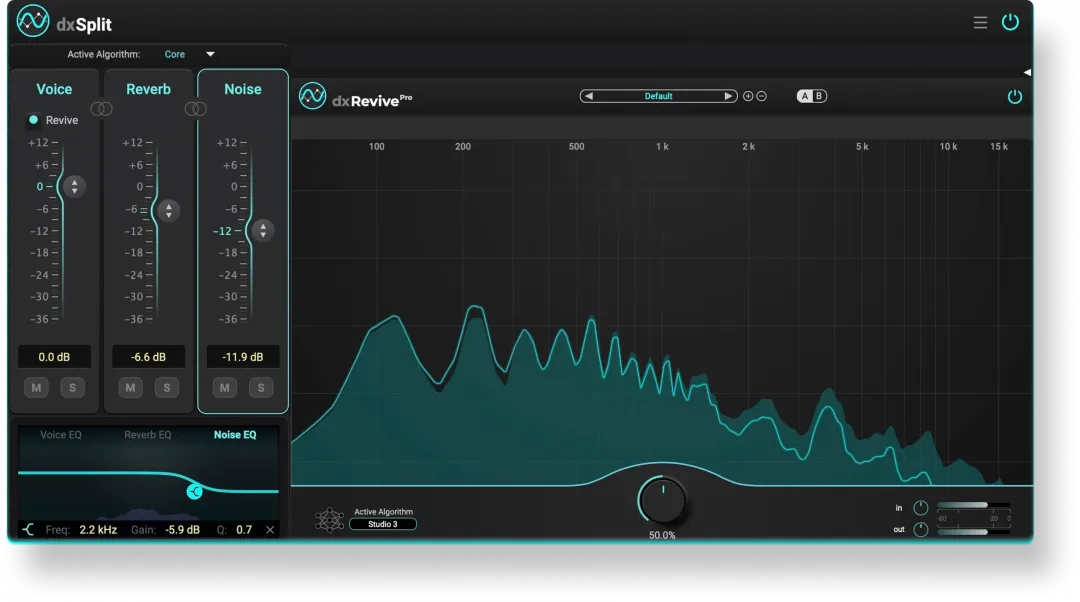This screenshot has width=1080, height=602.
Task: Click the dxSplit logo icon
Action: tap(32, 21)
